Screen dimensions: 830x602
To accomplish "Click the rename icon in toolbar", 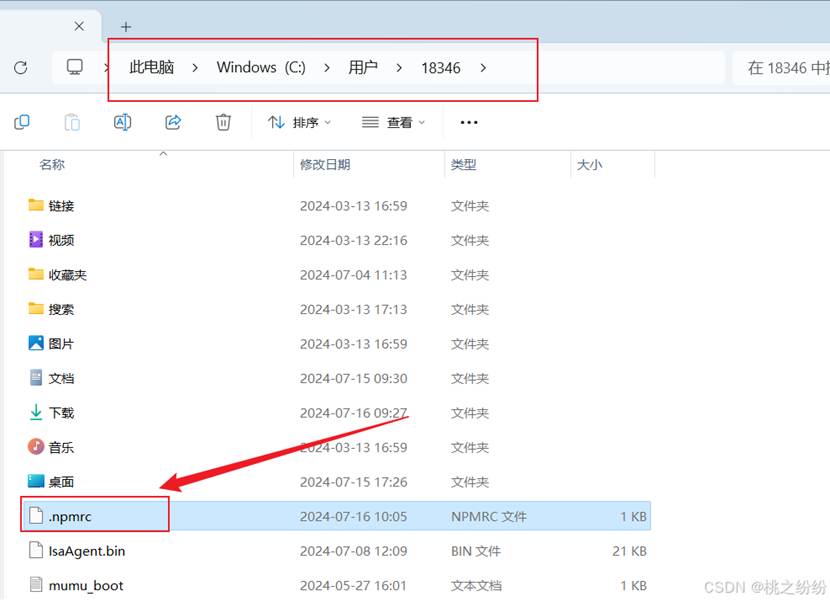I will pyautogui.click(x=122, y=122).
